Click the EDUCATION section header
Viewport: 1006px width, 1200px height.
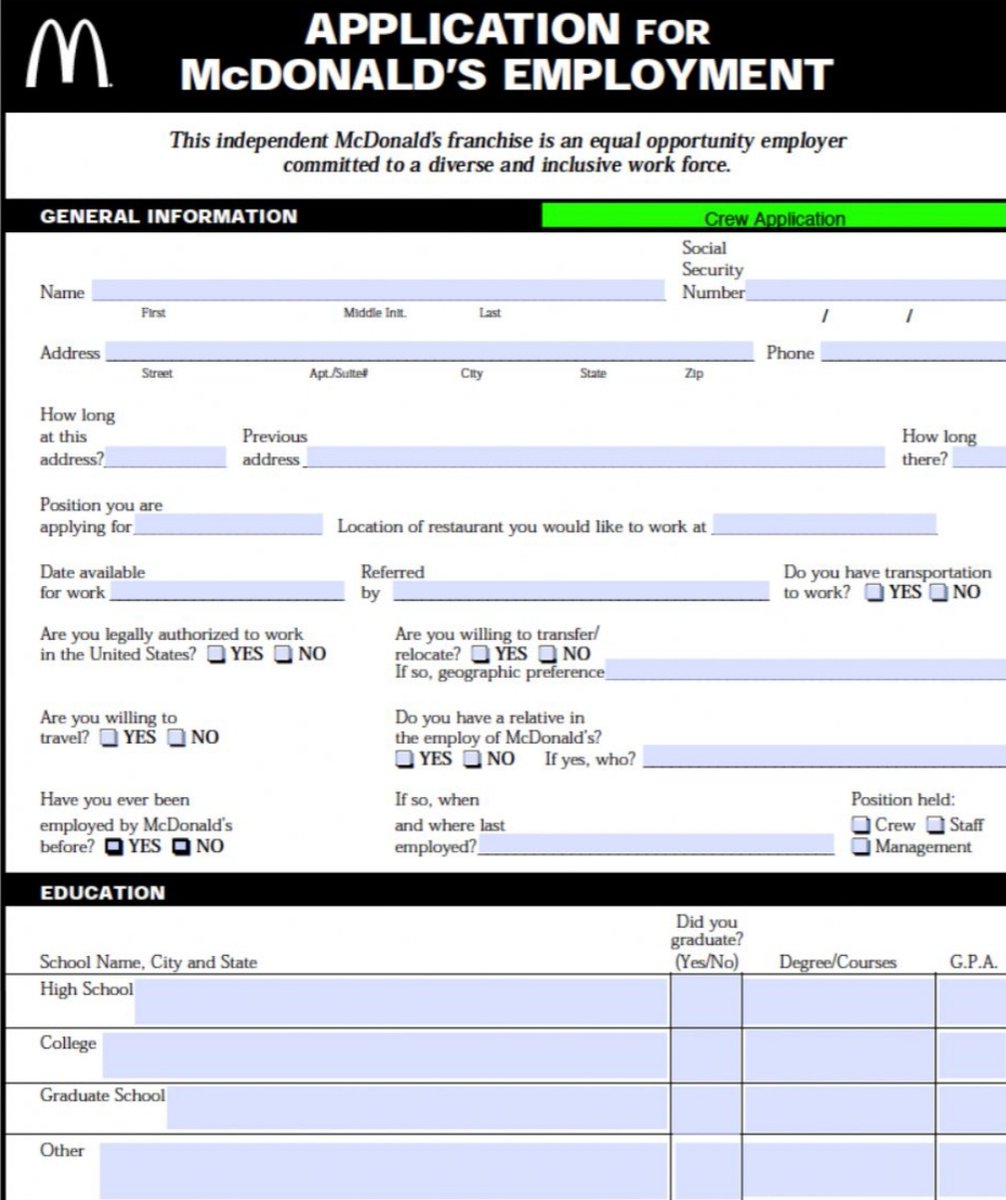coord(103,892)
